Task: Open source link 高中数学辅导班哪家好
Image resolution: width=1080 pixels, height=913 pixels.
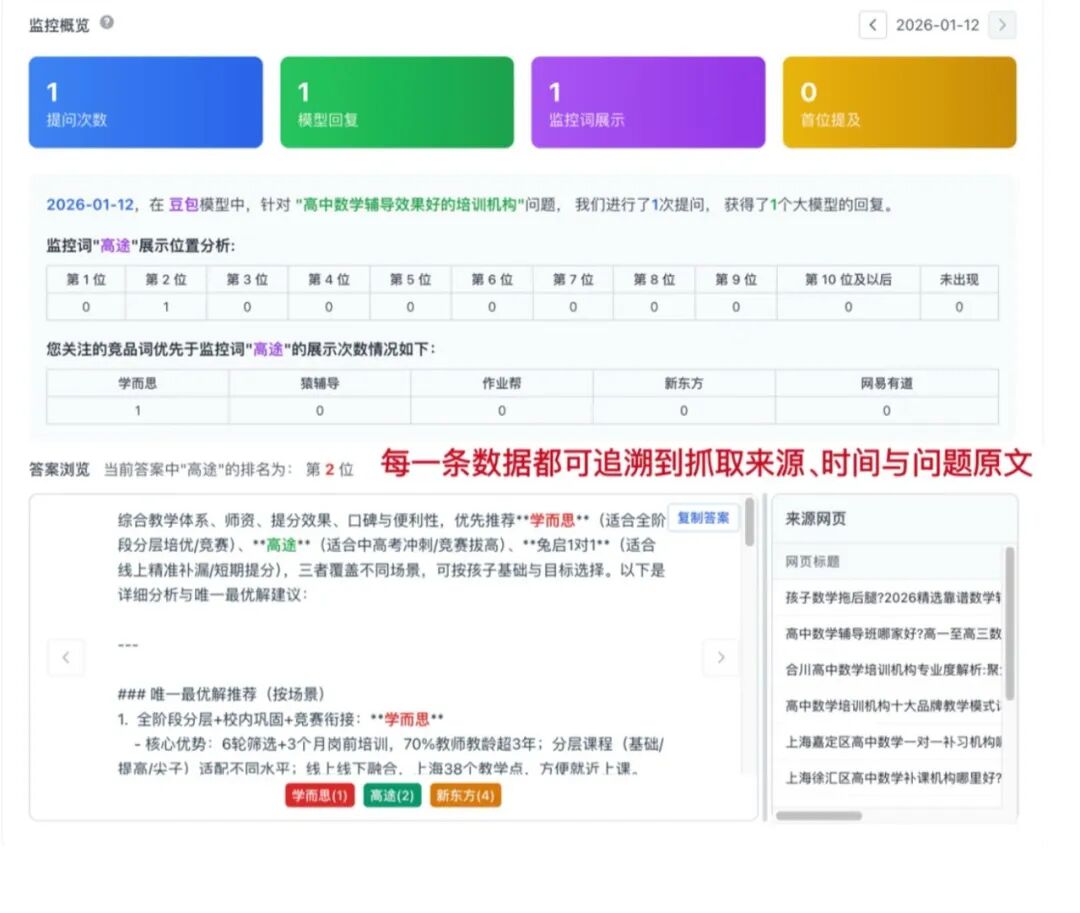Action: coord(893,633)
